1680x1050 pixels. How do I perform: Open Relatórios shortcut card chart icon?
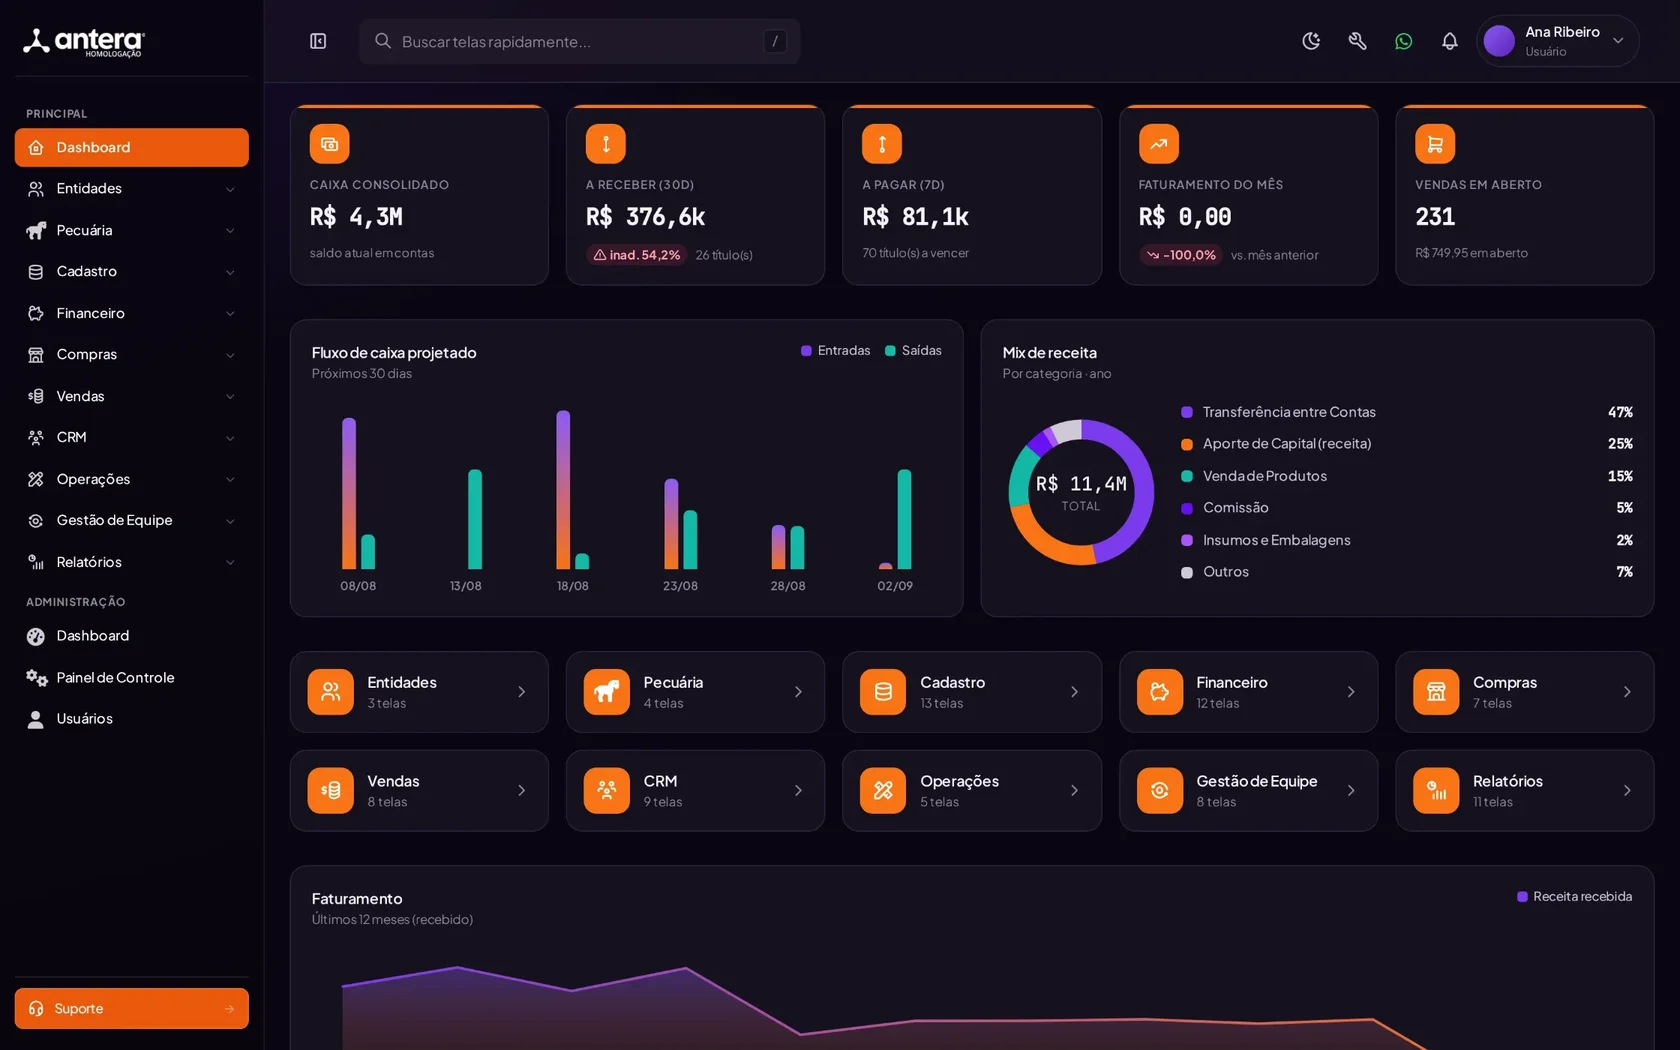click(1436, 791)
